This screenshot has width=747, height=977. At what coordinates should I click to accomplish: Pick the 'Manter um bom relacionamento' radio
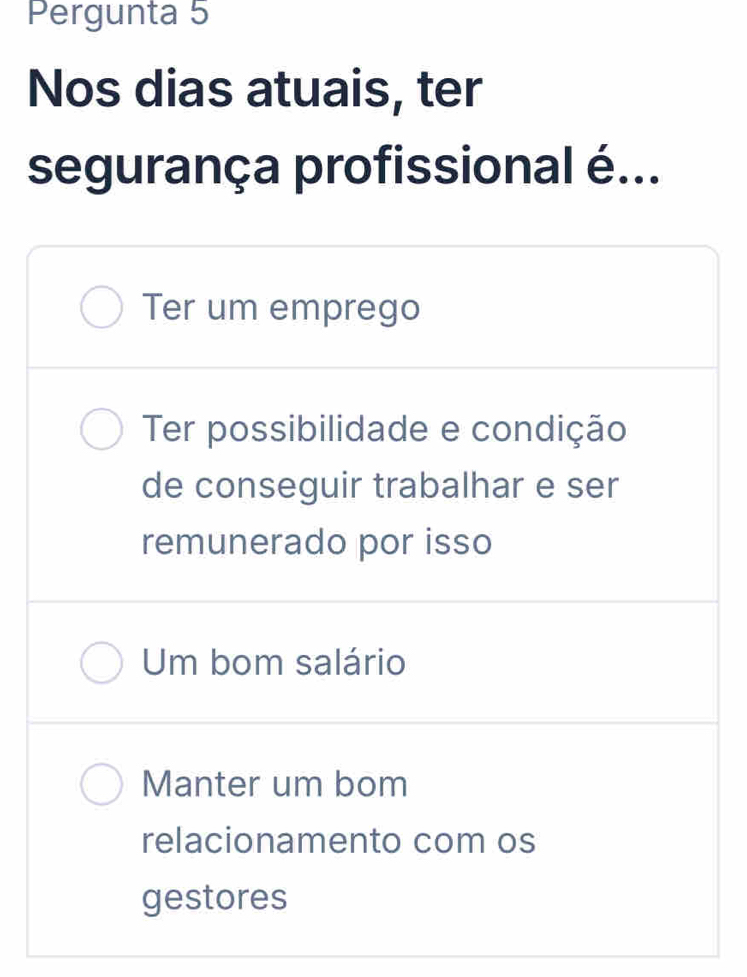coord(101,785)
